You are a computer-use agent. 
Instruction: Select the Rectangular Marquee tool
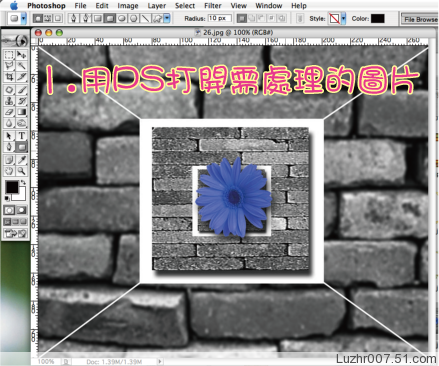pyautogui.click(x=9, y=55)
